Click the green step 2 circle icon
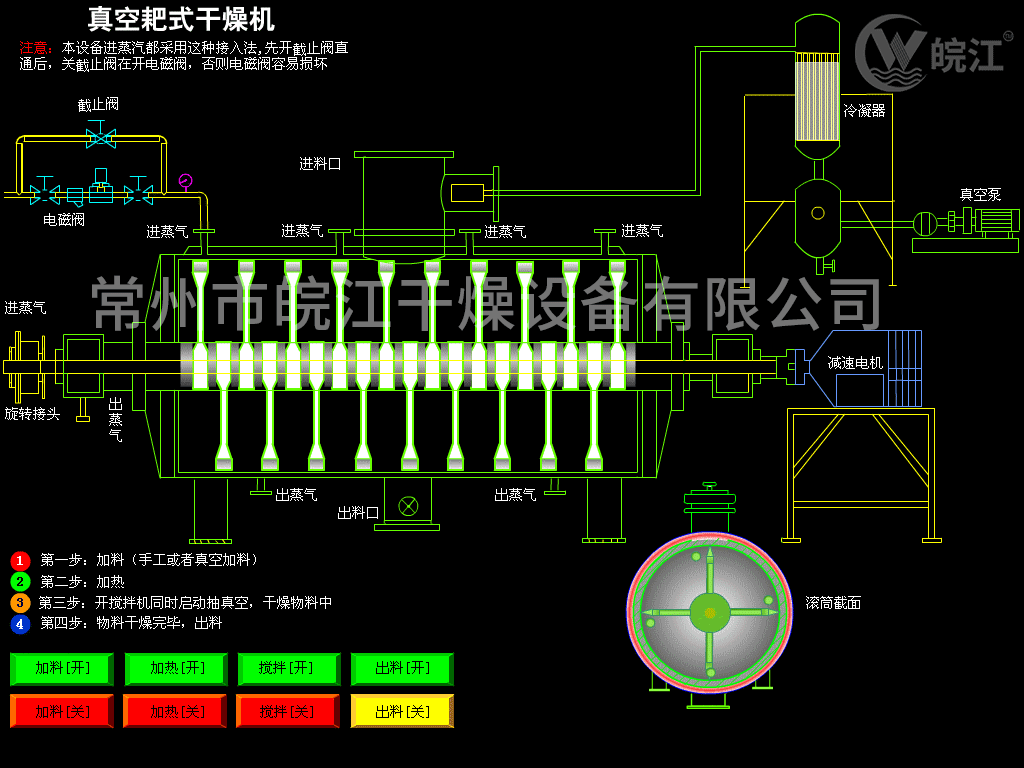This screenshot has width=1024, height=768. (x=20, y=581)
